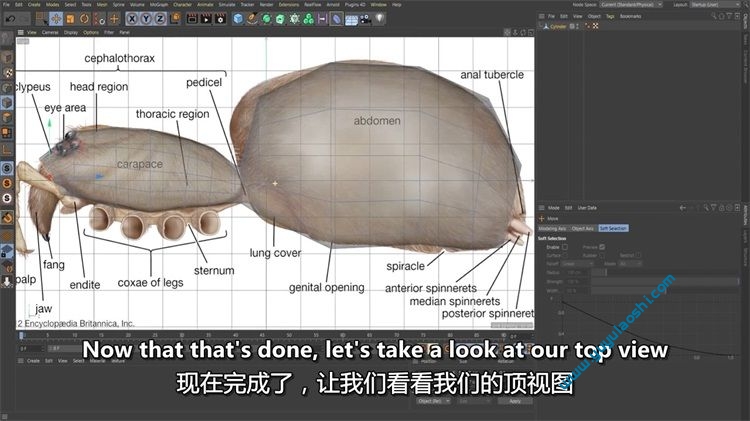The image size is (750, 421).
Task: Click the green Subdivision Surface generator icon
Action: click(266, 19)
